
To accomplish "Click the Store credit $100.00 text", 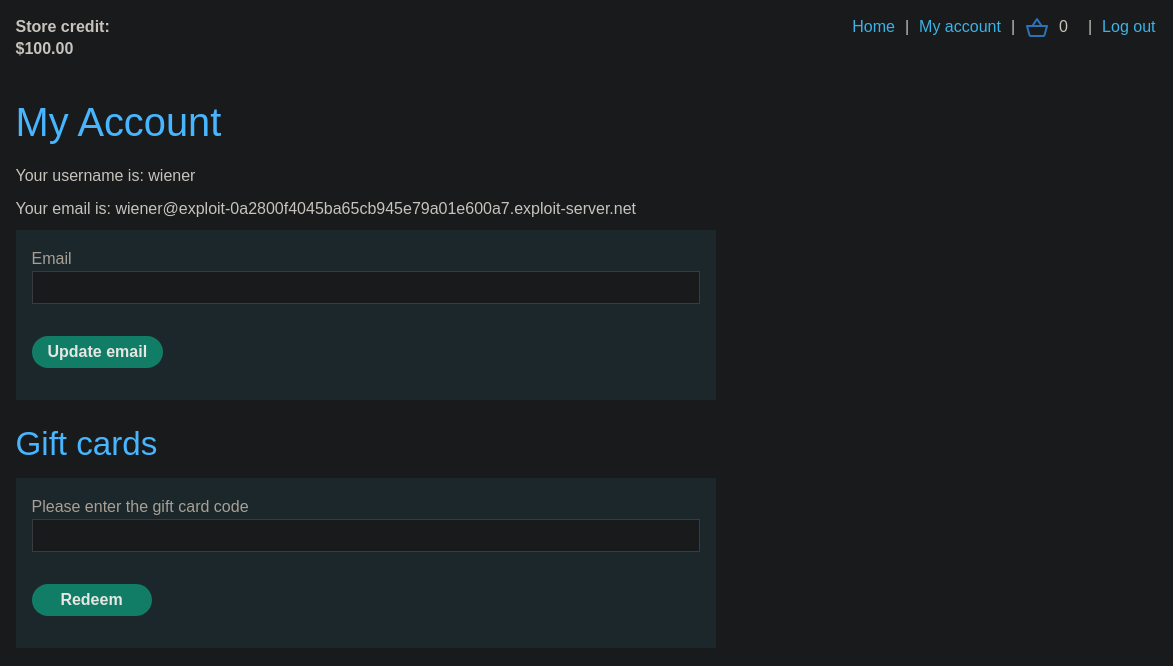I will tap(63, 37).
